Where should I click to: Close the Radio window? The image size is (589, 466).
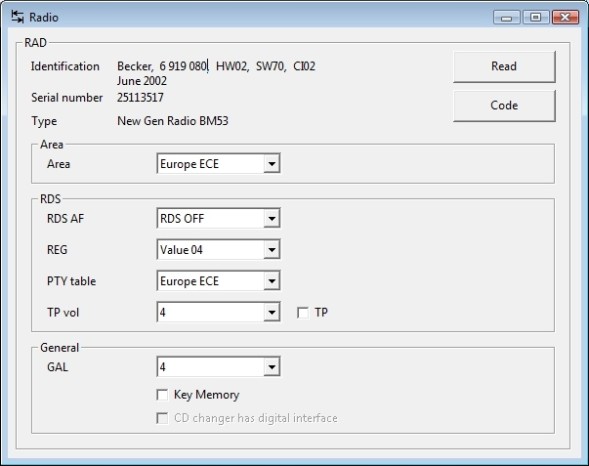pos(565,17)
